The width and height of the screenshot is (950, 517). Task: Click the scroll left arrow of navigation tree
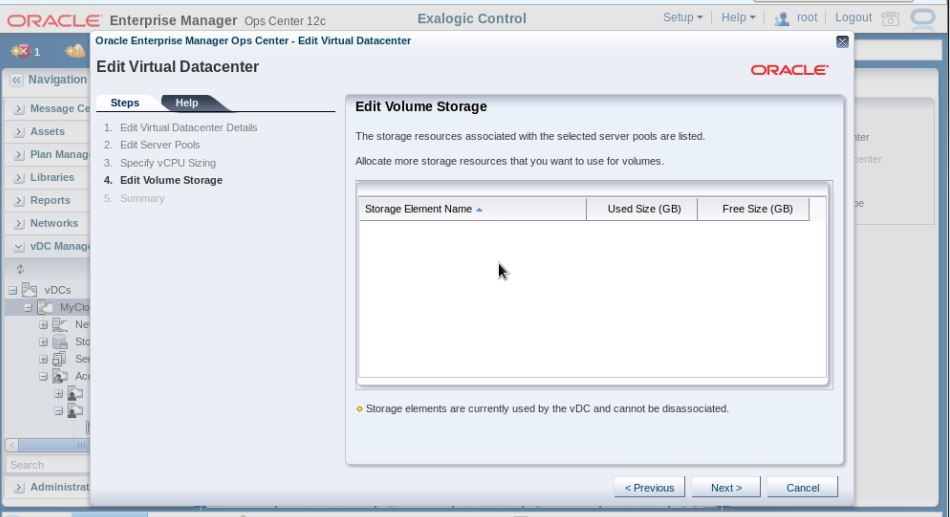[12, 445]
